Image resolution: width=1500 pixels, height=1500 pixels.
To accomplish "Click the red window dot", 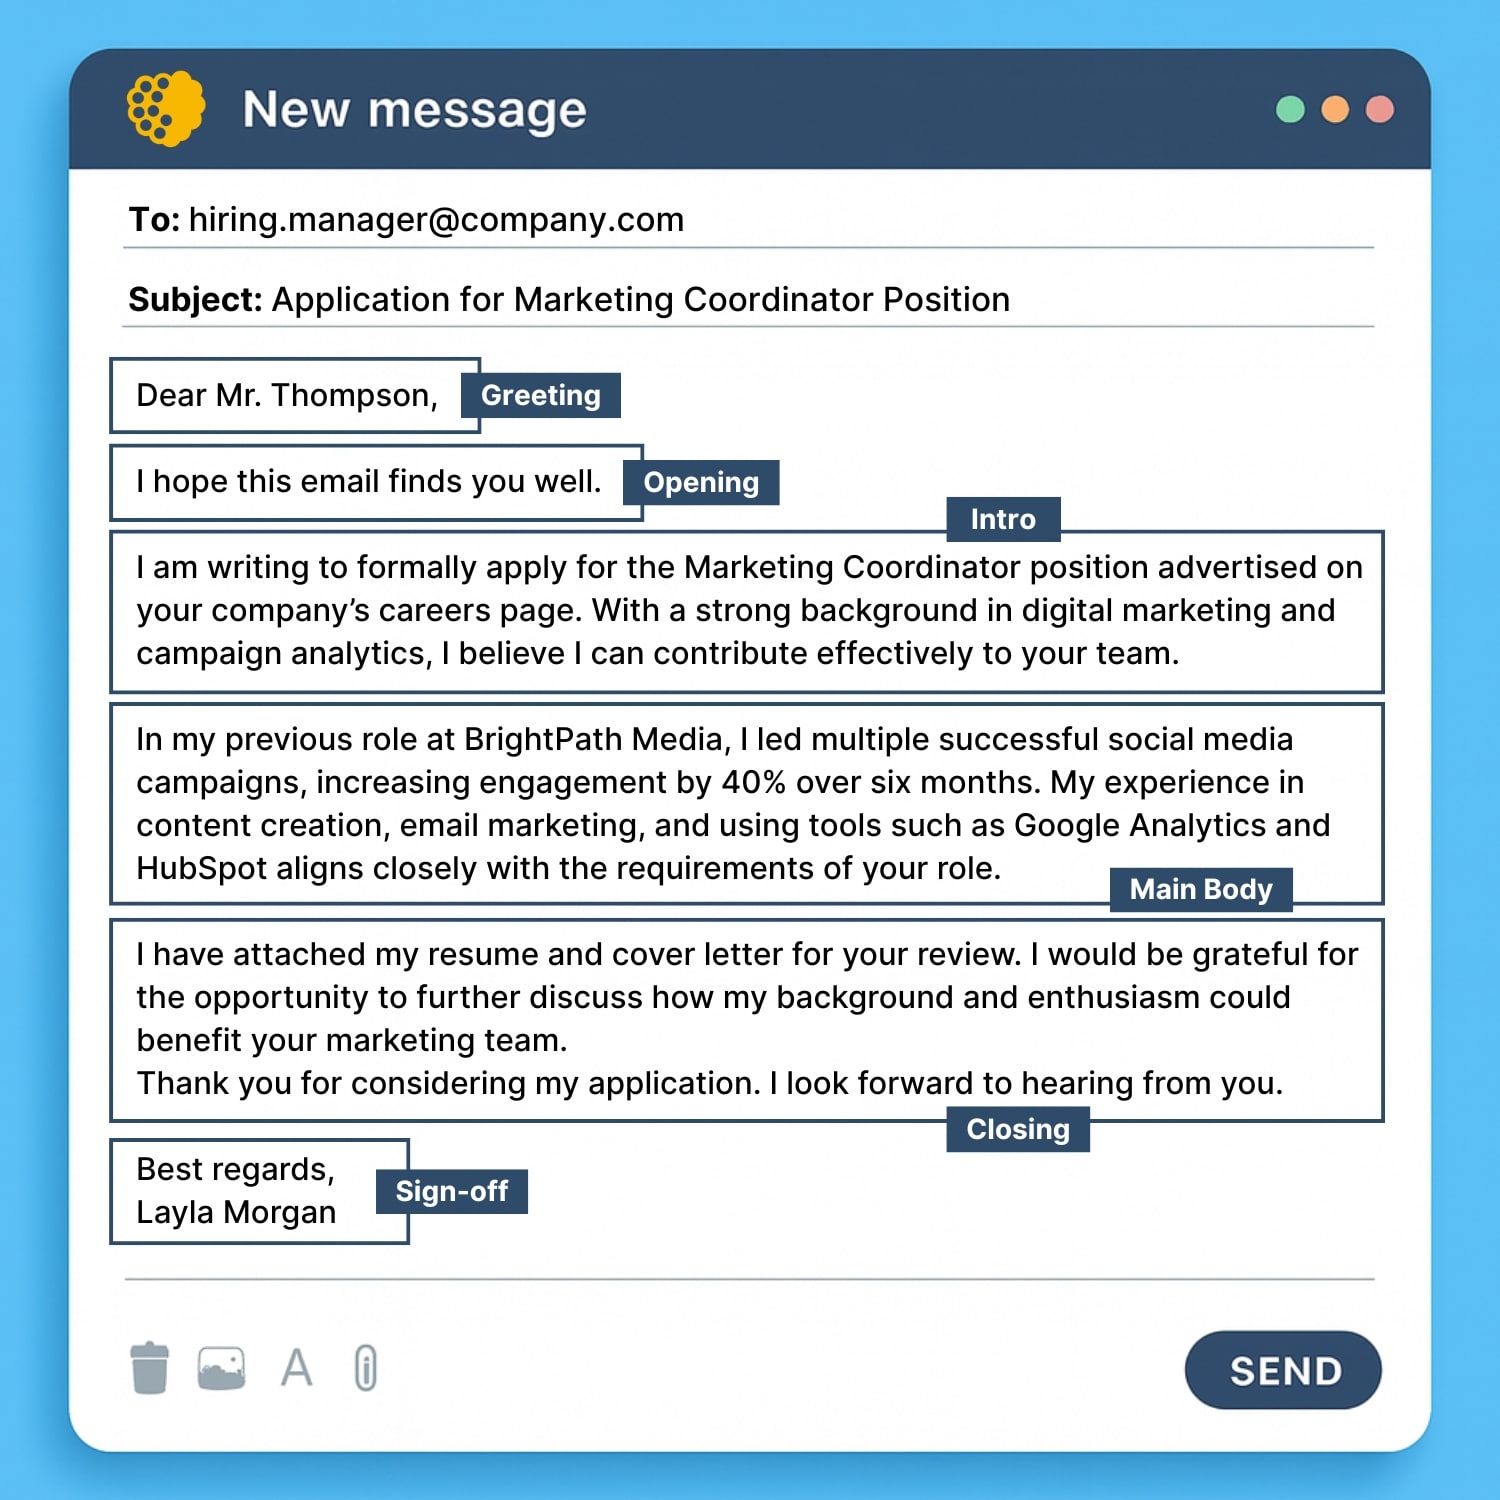I will point(1380,109).
